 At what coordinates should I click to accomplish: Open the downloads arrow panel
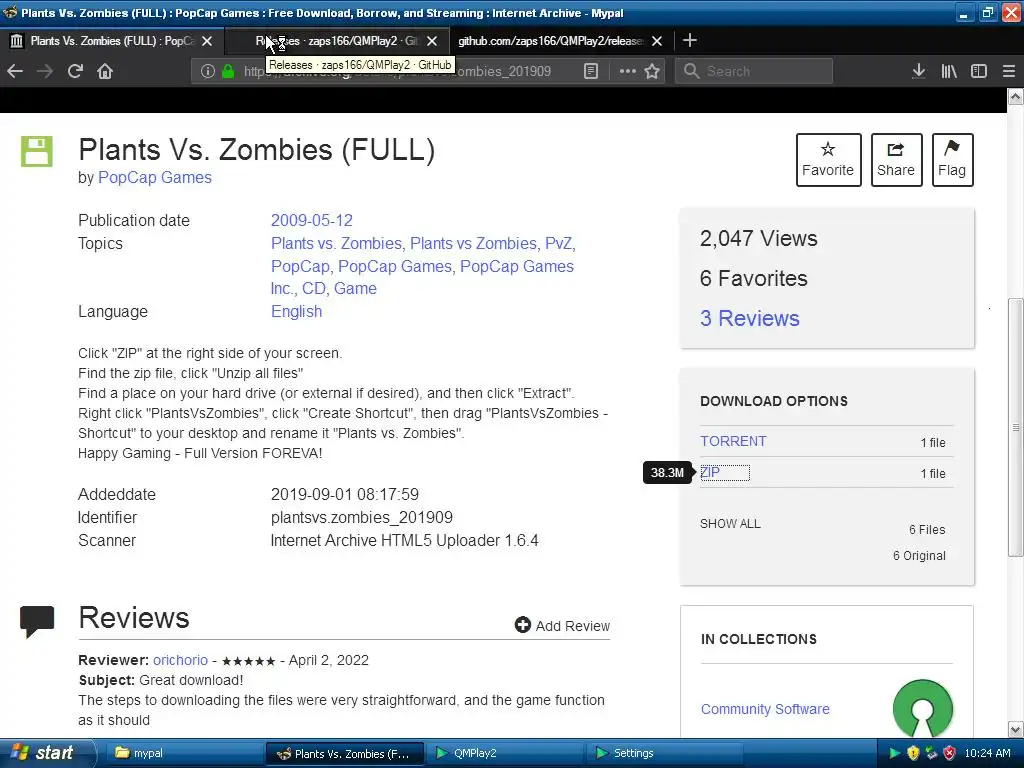919,71
